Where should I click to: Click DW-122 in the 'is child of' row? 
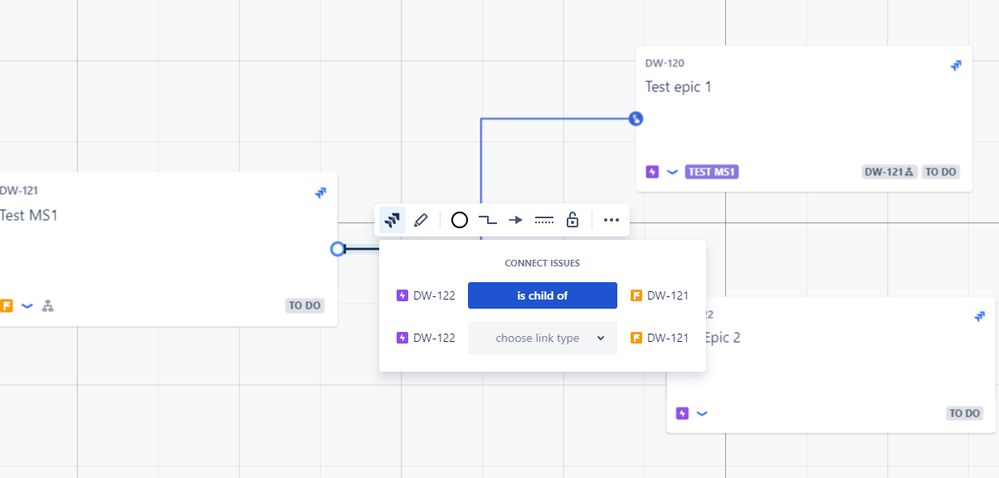pyautogui.click(x=435, y=296)
